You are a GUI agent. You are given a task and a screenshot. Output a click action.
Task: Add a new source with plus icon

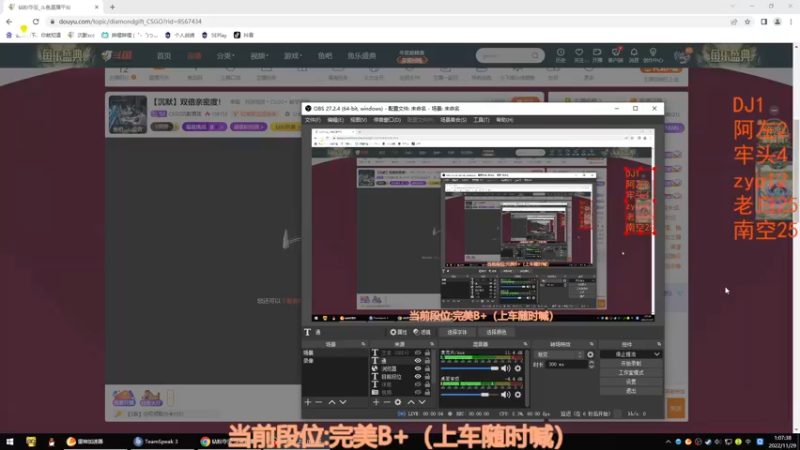tap(376, 402)
